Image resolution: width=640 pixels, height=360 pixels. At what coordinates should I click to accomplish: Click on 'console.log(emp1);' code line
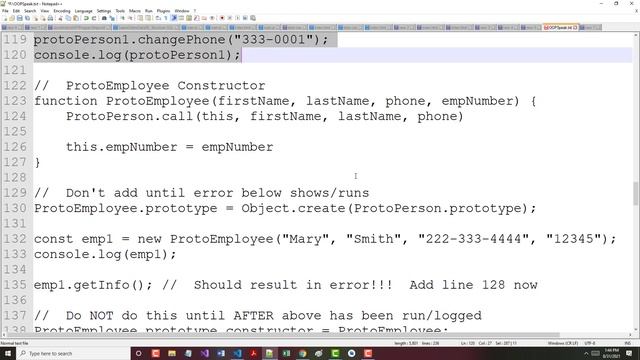tap(105, 254)
